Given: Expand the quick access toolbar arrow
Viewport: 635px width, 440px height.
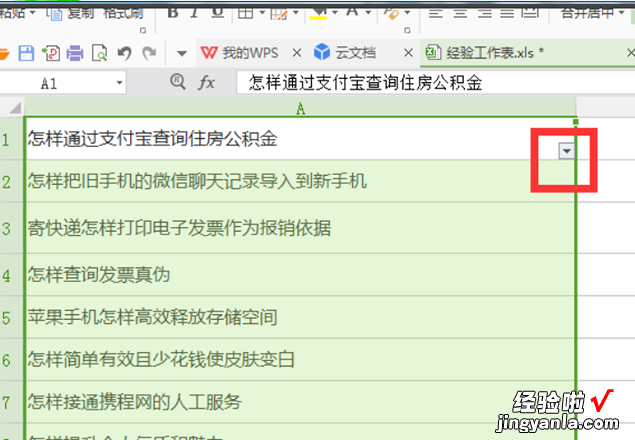Looking at the screenshot, I should coord(182,53).
